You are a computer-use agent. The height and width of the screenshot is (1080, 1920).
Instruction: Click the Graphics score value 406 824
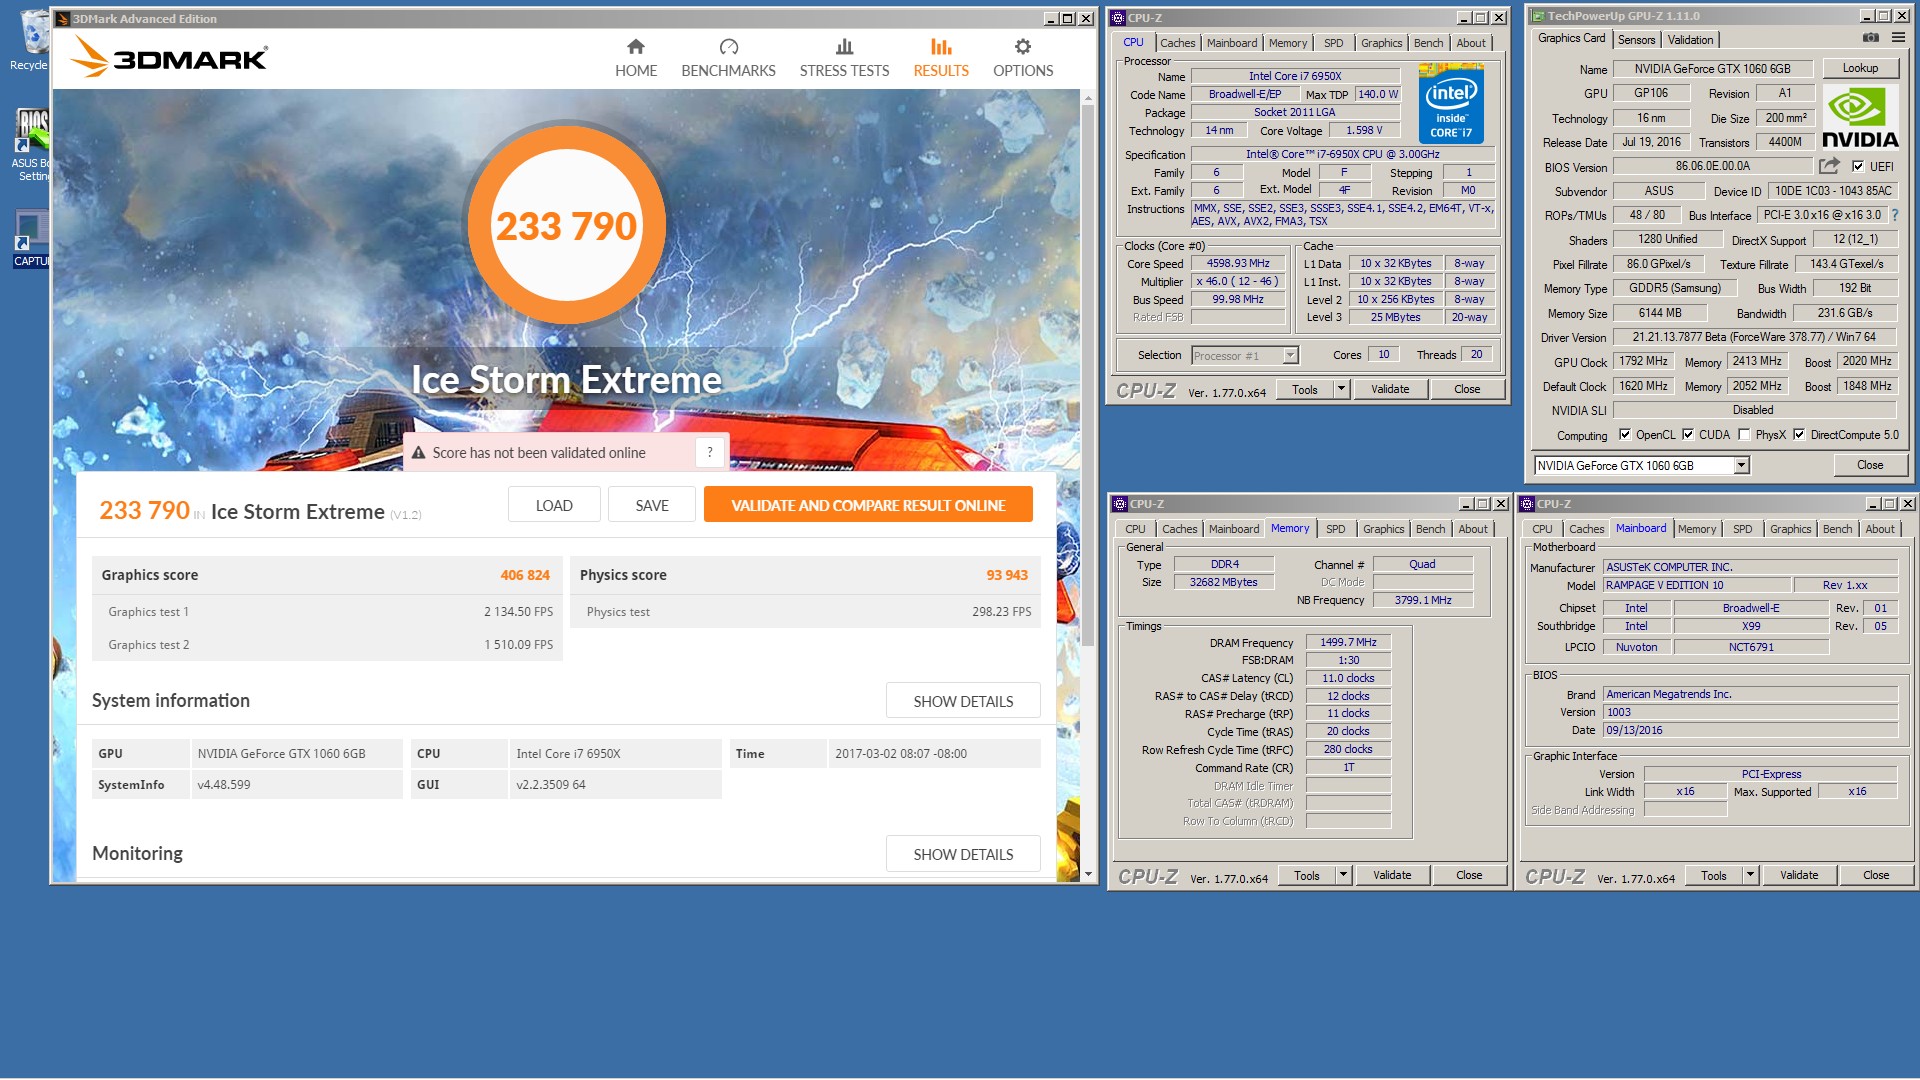pos(525,575)
